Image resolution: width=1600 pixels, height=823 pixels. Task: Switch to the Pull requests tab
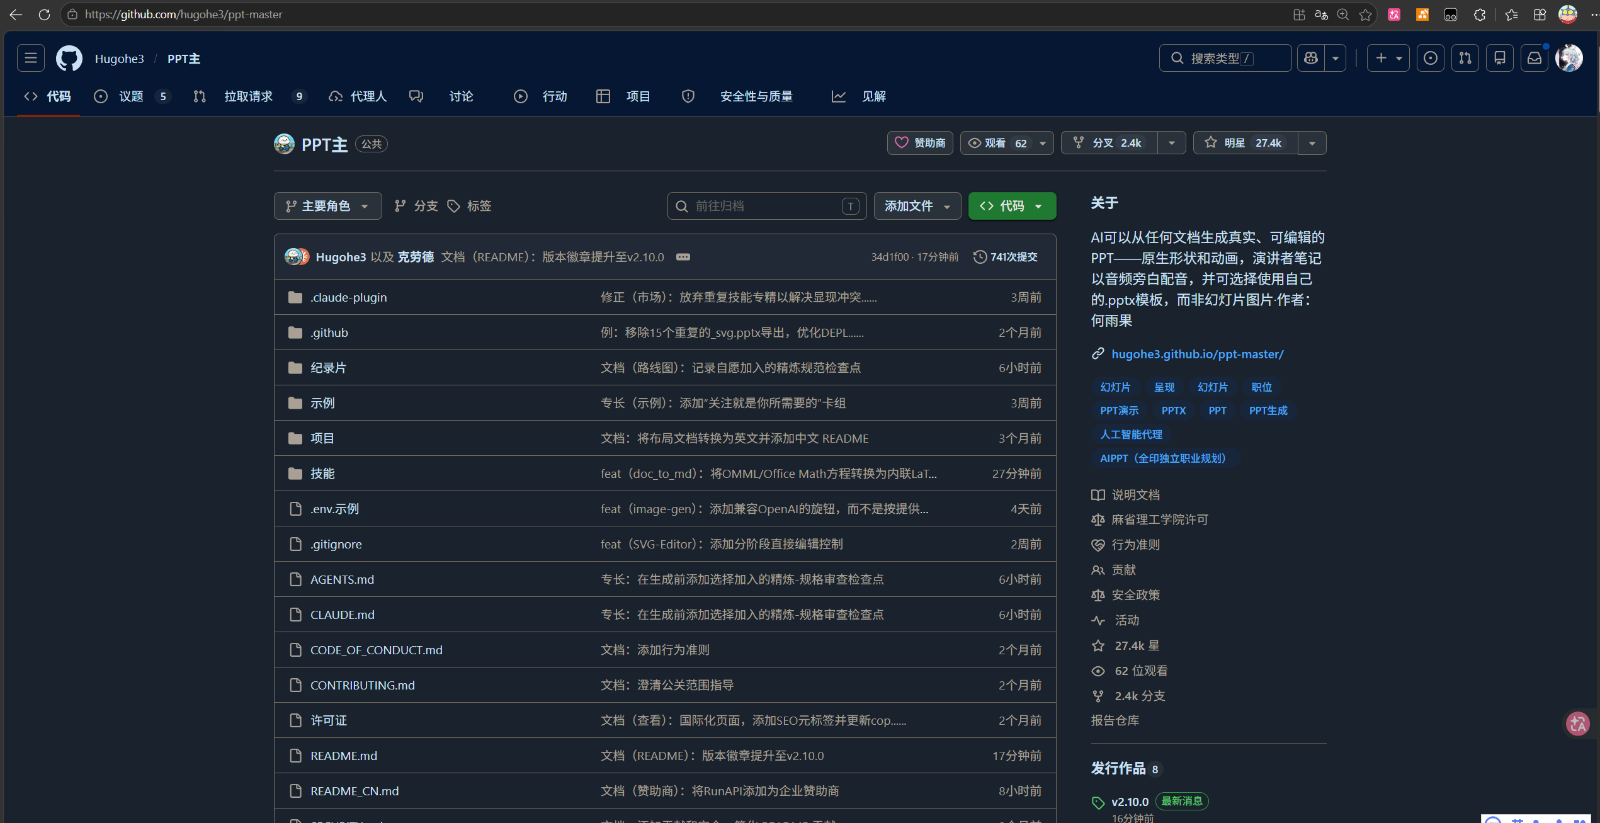point(248,96)
